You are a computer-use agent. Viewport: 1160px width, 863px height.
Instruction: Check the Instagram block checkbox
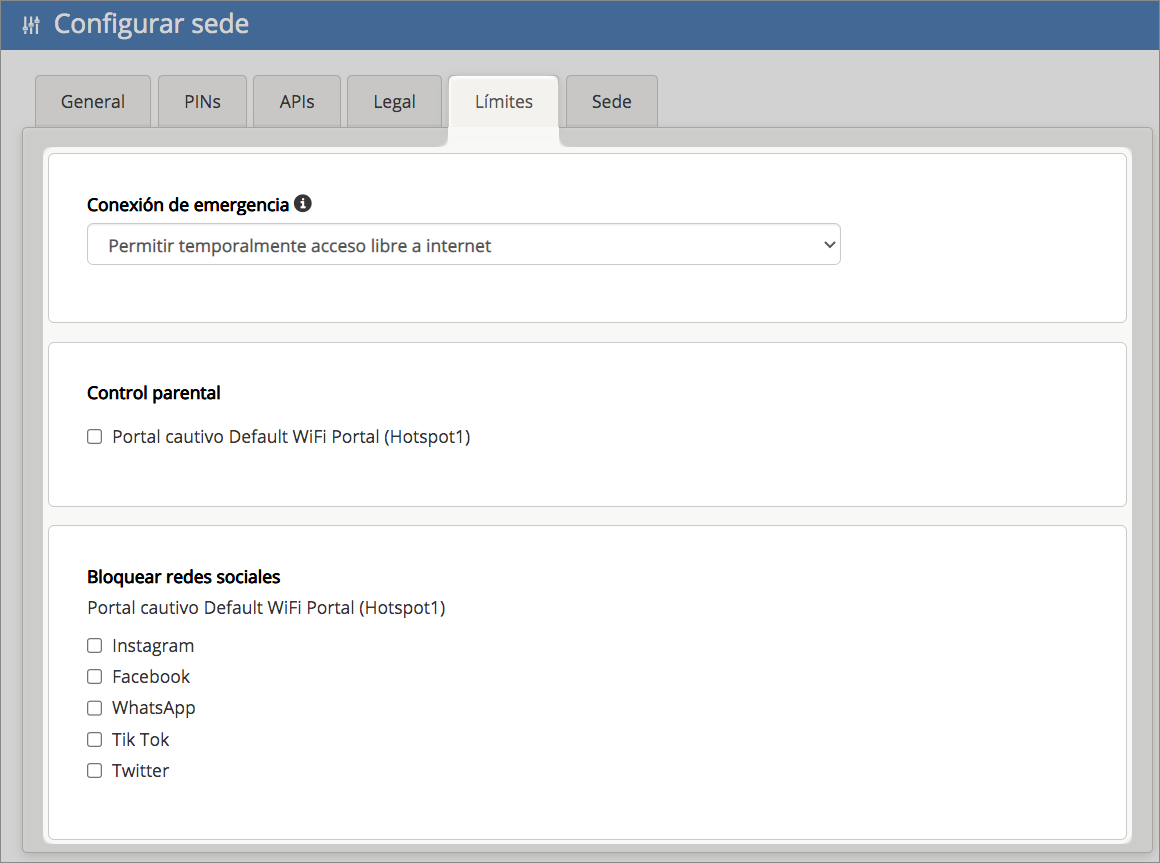coord(95,646)
